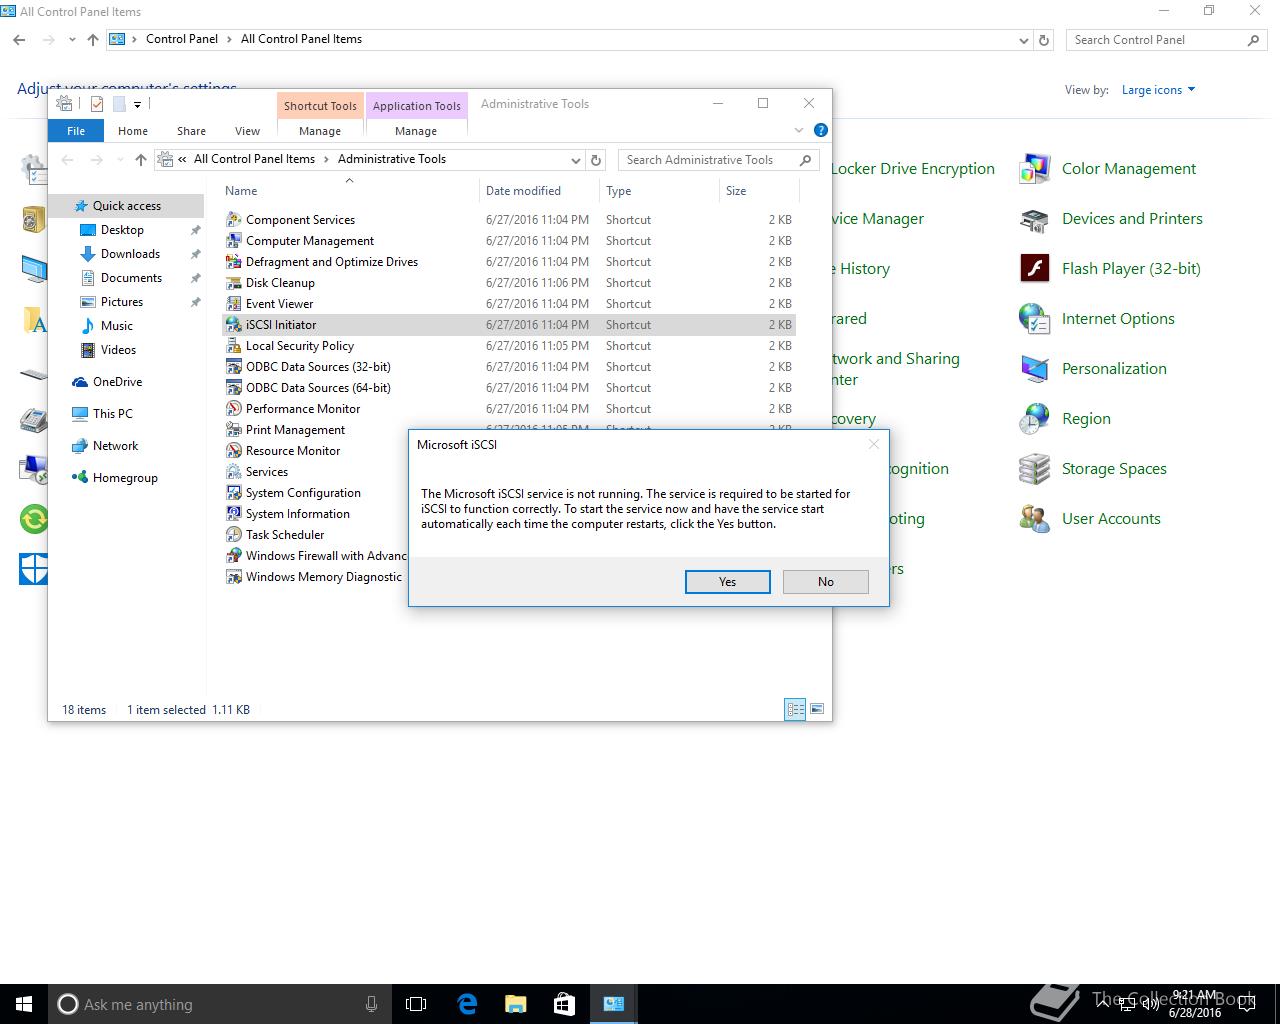Select the Disk Cleanup icon
1280x1024 pixels.
[x=234, y=283]
